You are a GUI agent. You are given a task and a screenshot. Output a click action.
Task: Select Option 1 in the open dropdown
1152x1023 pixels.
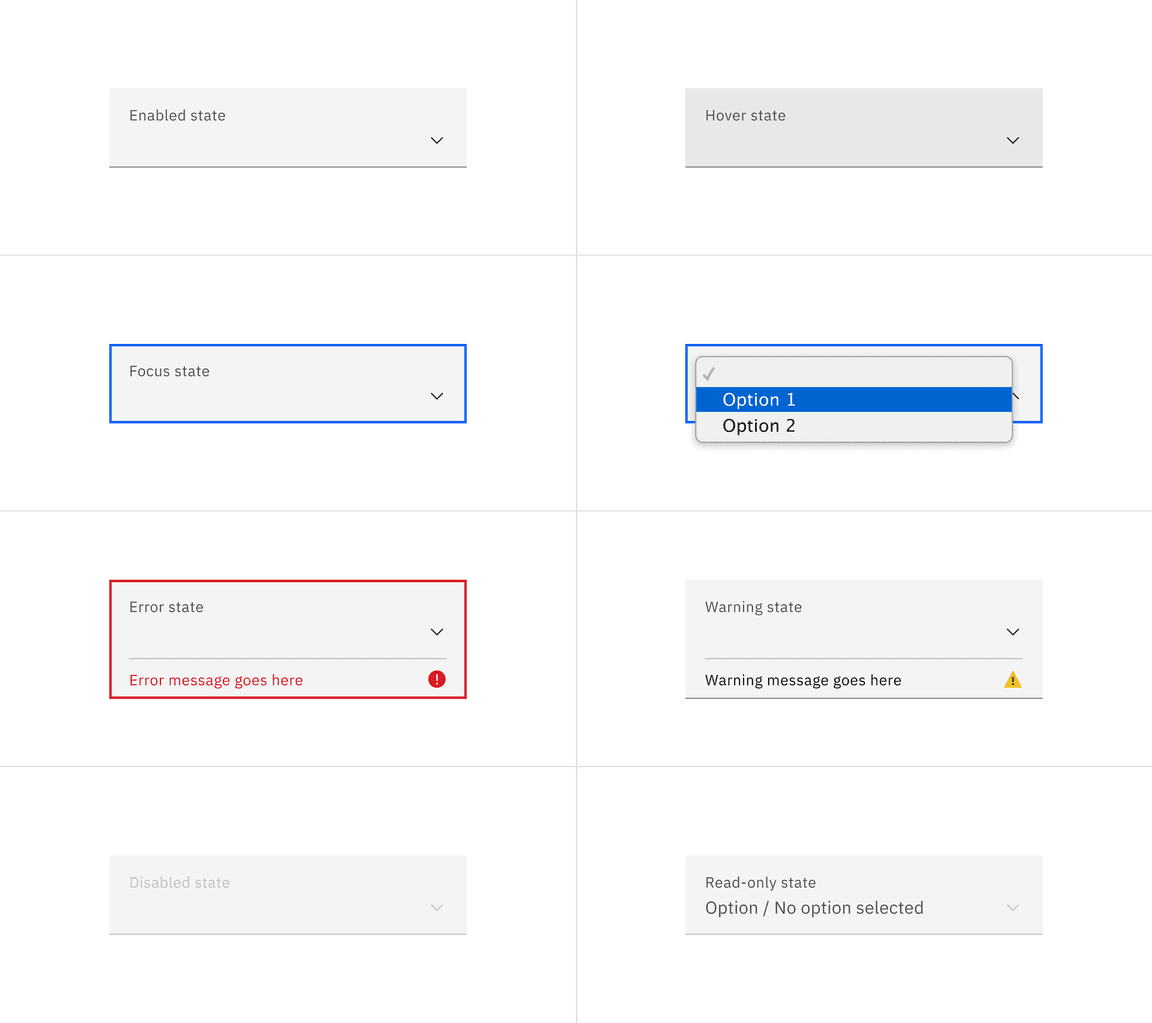click(759, 399)
